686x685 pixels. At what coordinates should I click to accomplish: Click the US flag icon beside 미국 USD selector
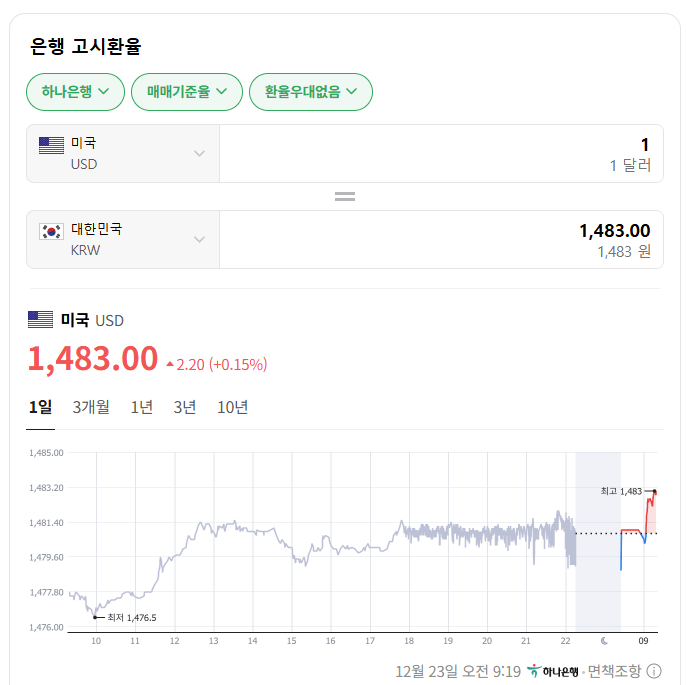51,146
